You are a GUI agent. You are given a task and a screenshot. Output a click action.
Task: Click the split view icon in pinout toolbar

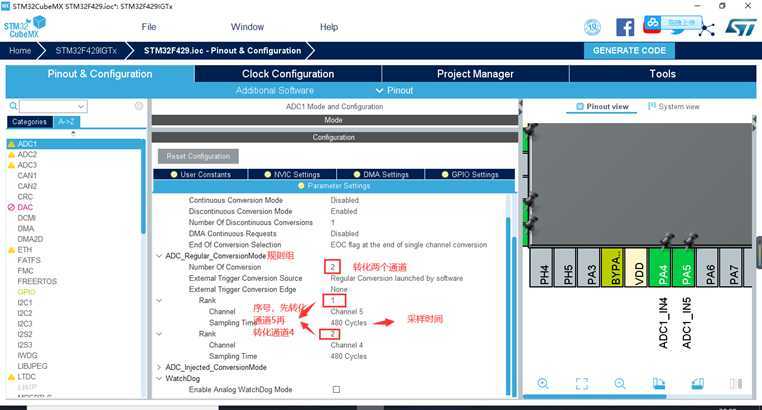coord(736,384)
